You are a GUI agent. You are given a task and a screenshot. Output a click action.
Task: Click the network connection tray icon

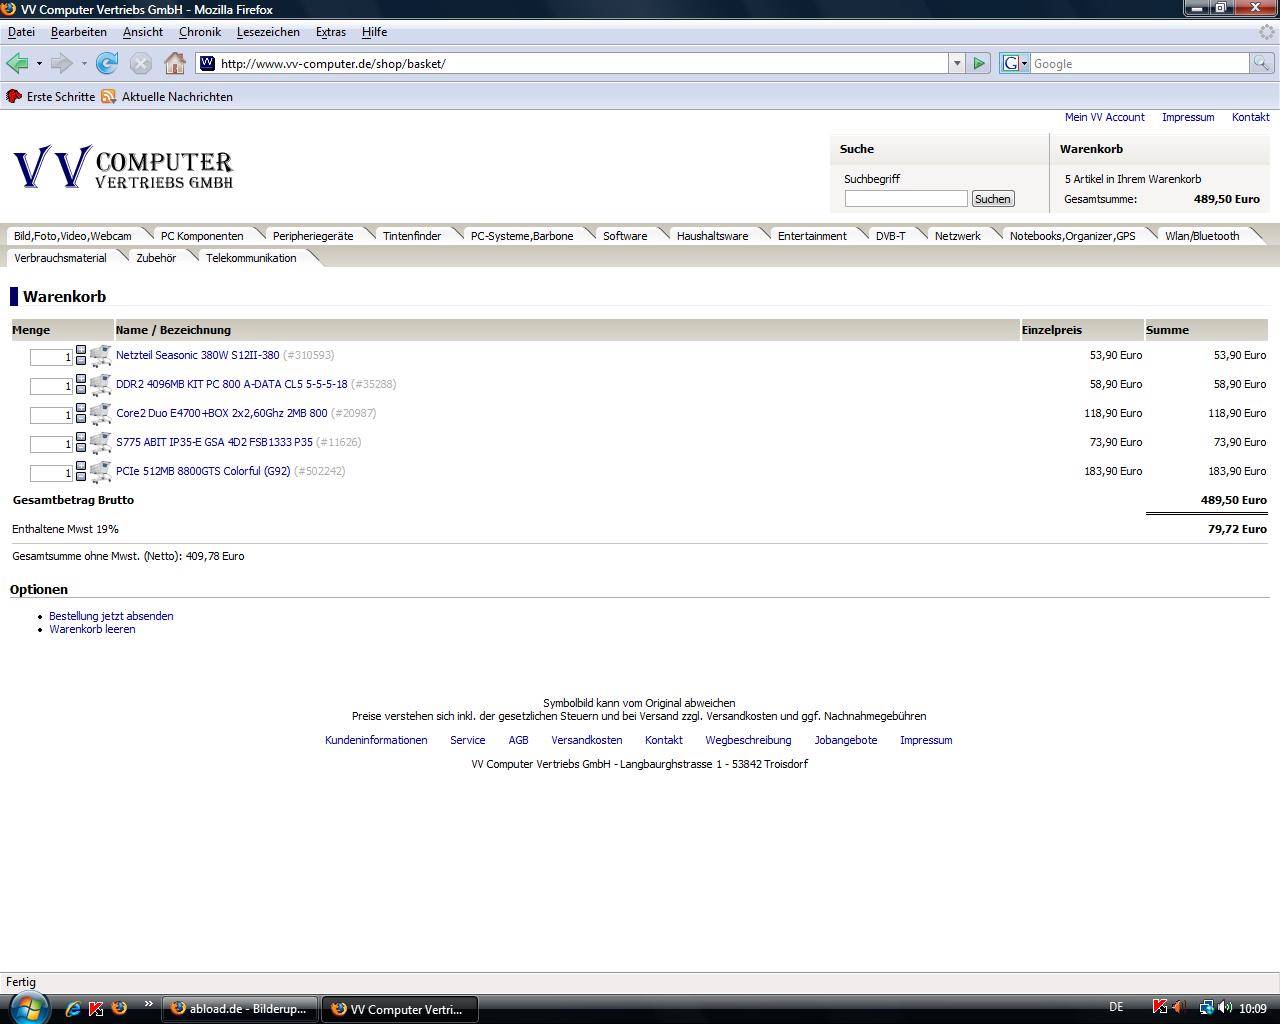click(1206, 1008)
